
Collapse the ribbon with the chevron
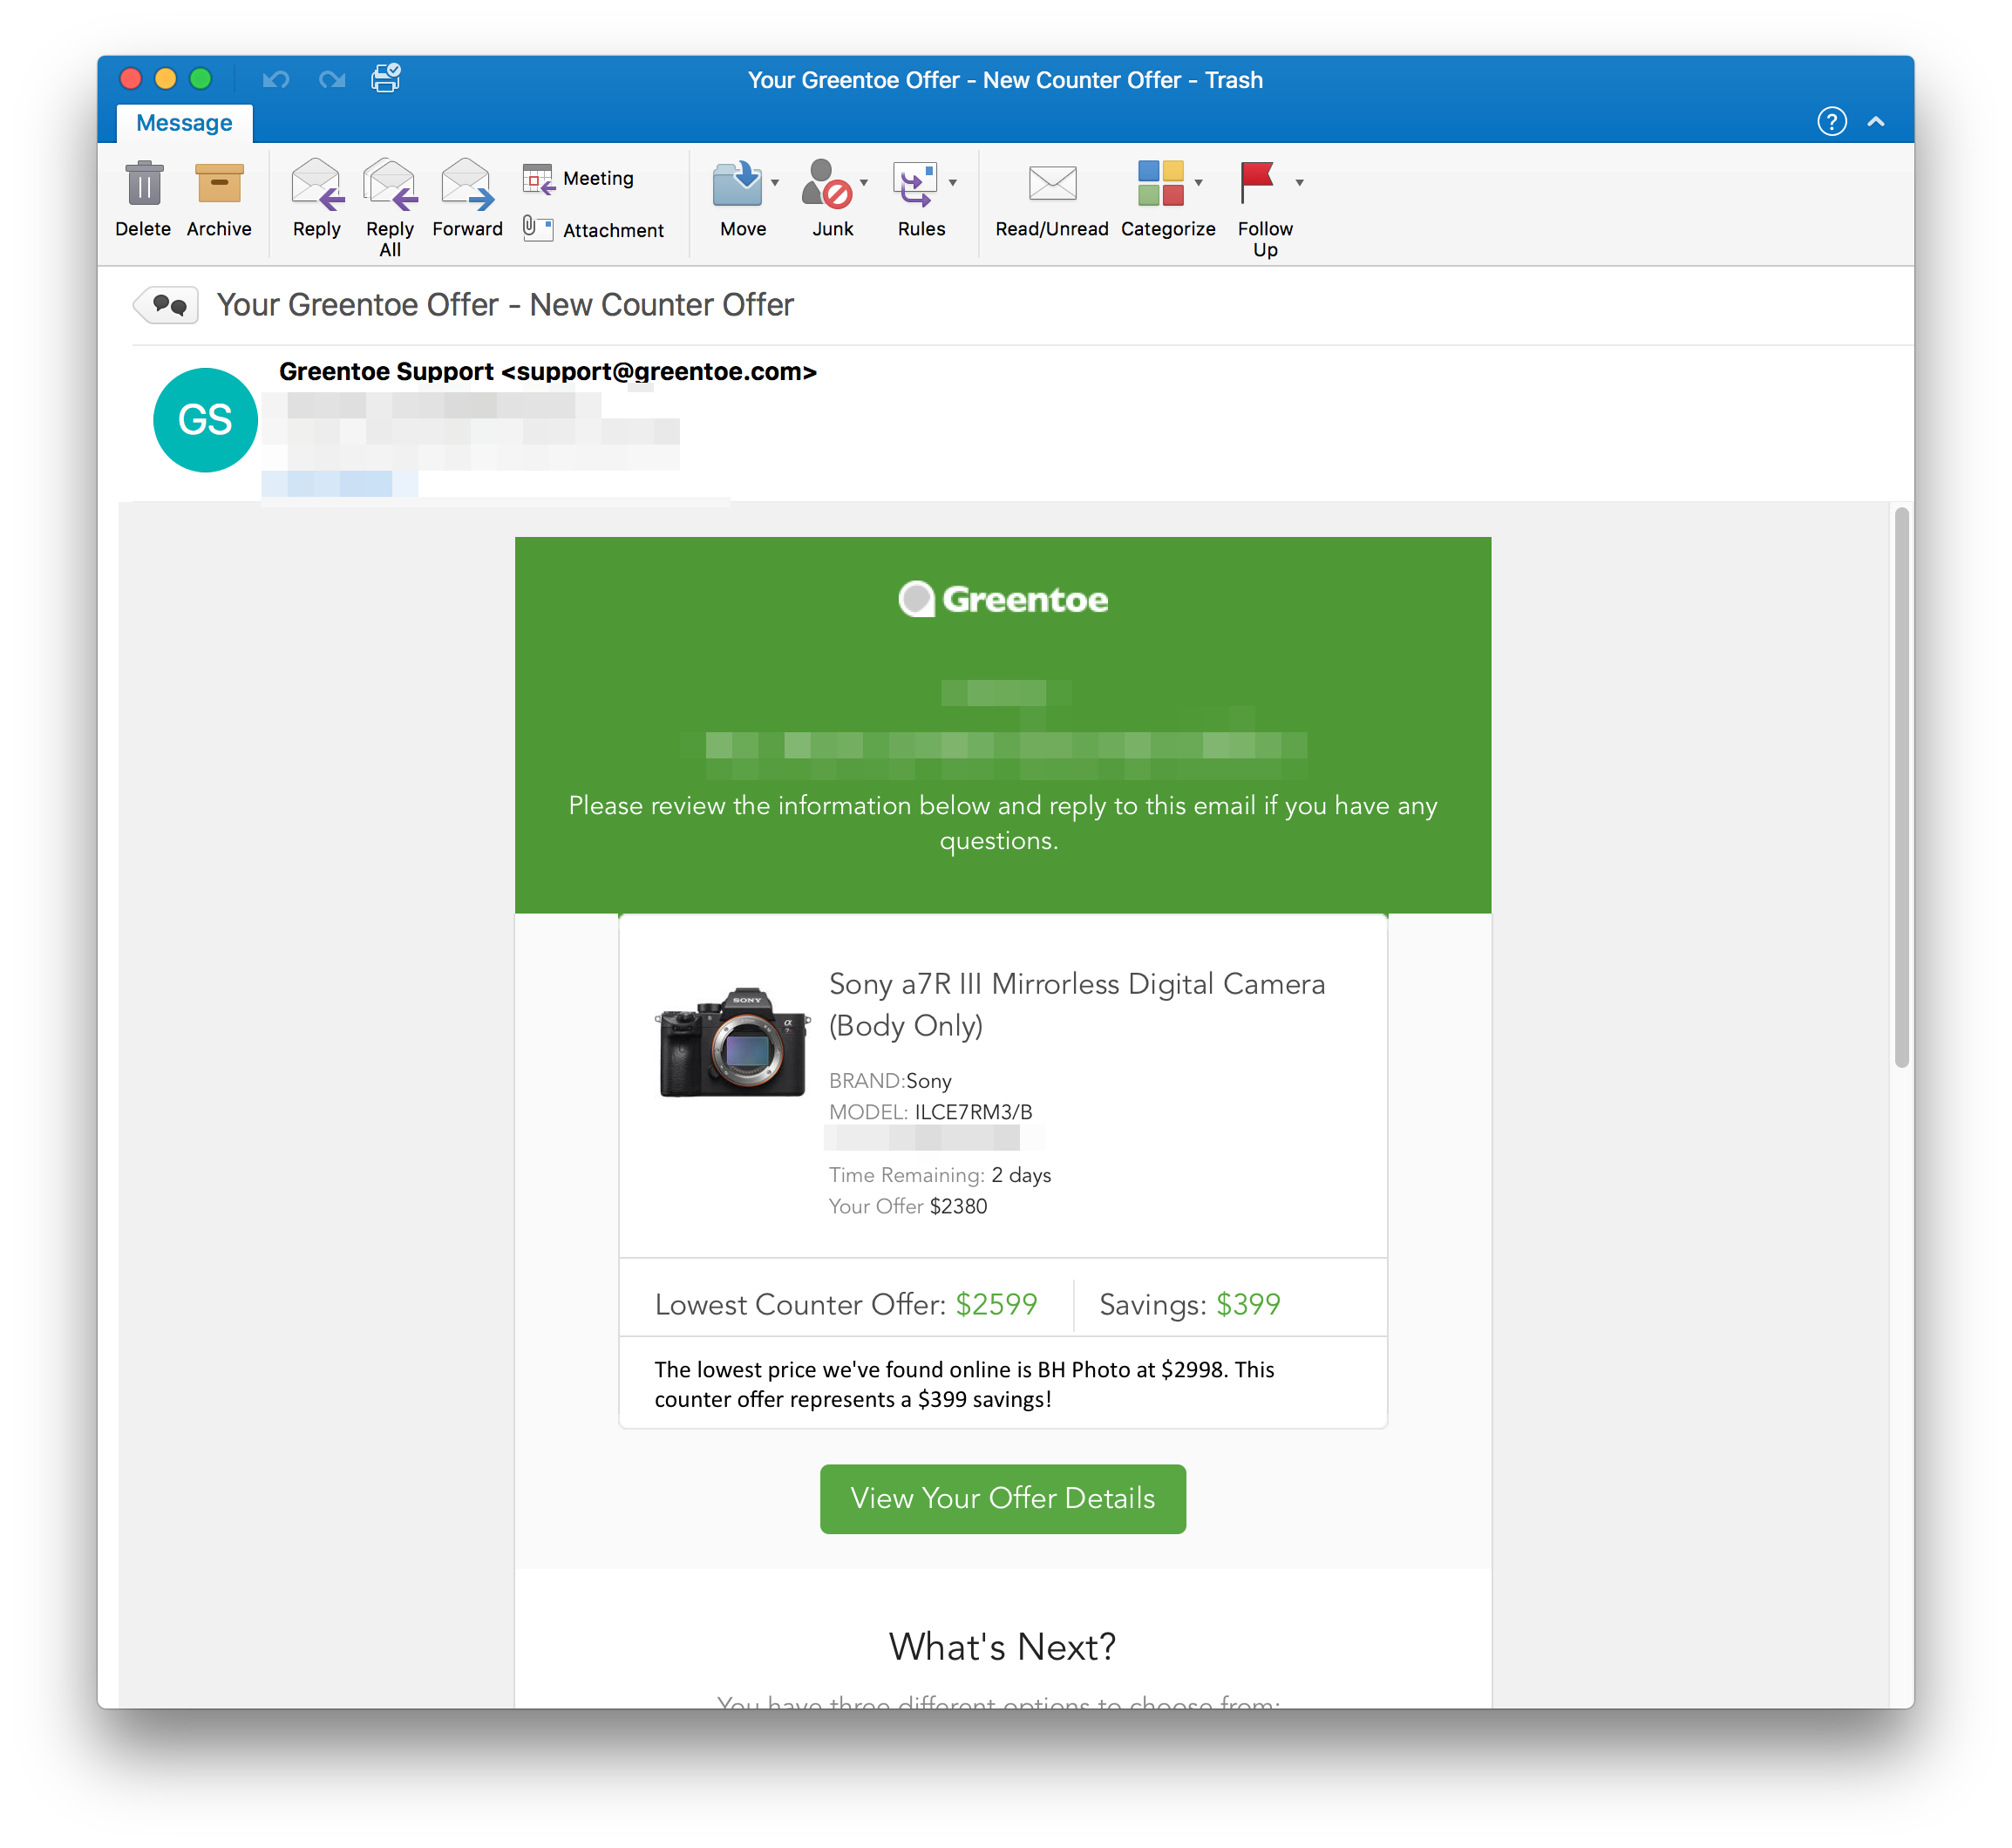point(1876,122)
